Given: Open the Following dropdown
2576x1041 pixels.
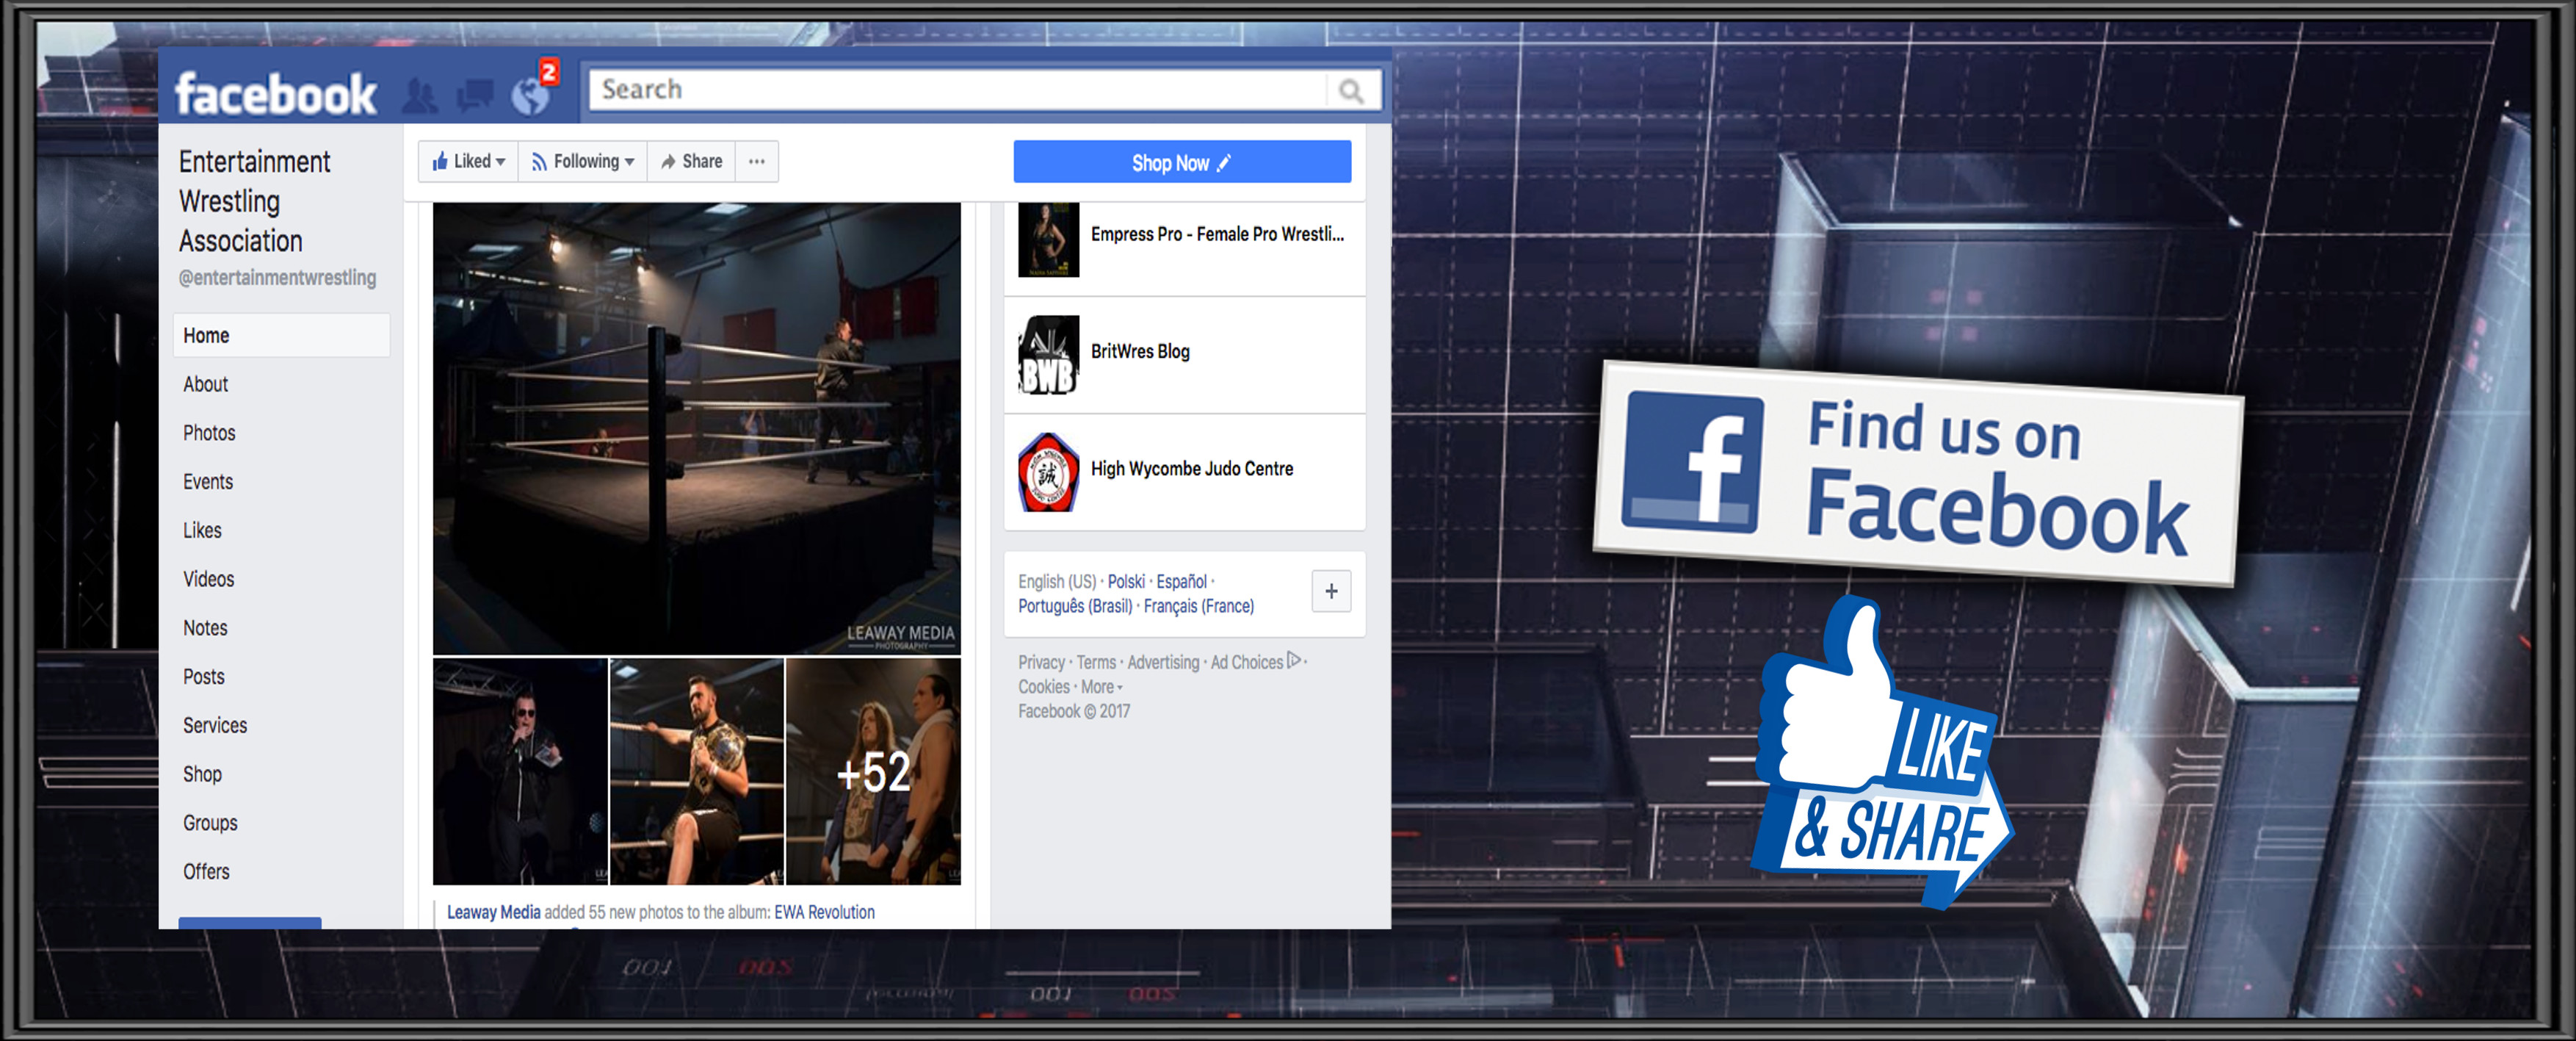Looking at the screenshot, I should click(x=583, y=161).
